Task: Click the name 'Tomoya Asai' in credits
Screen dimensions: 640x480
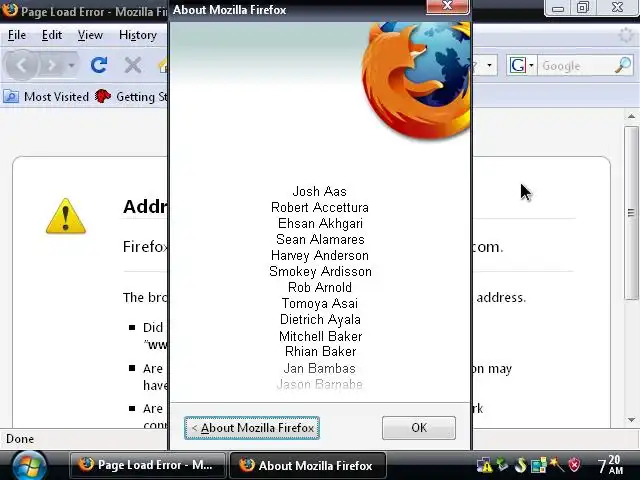Action: pos(320,303)
